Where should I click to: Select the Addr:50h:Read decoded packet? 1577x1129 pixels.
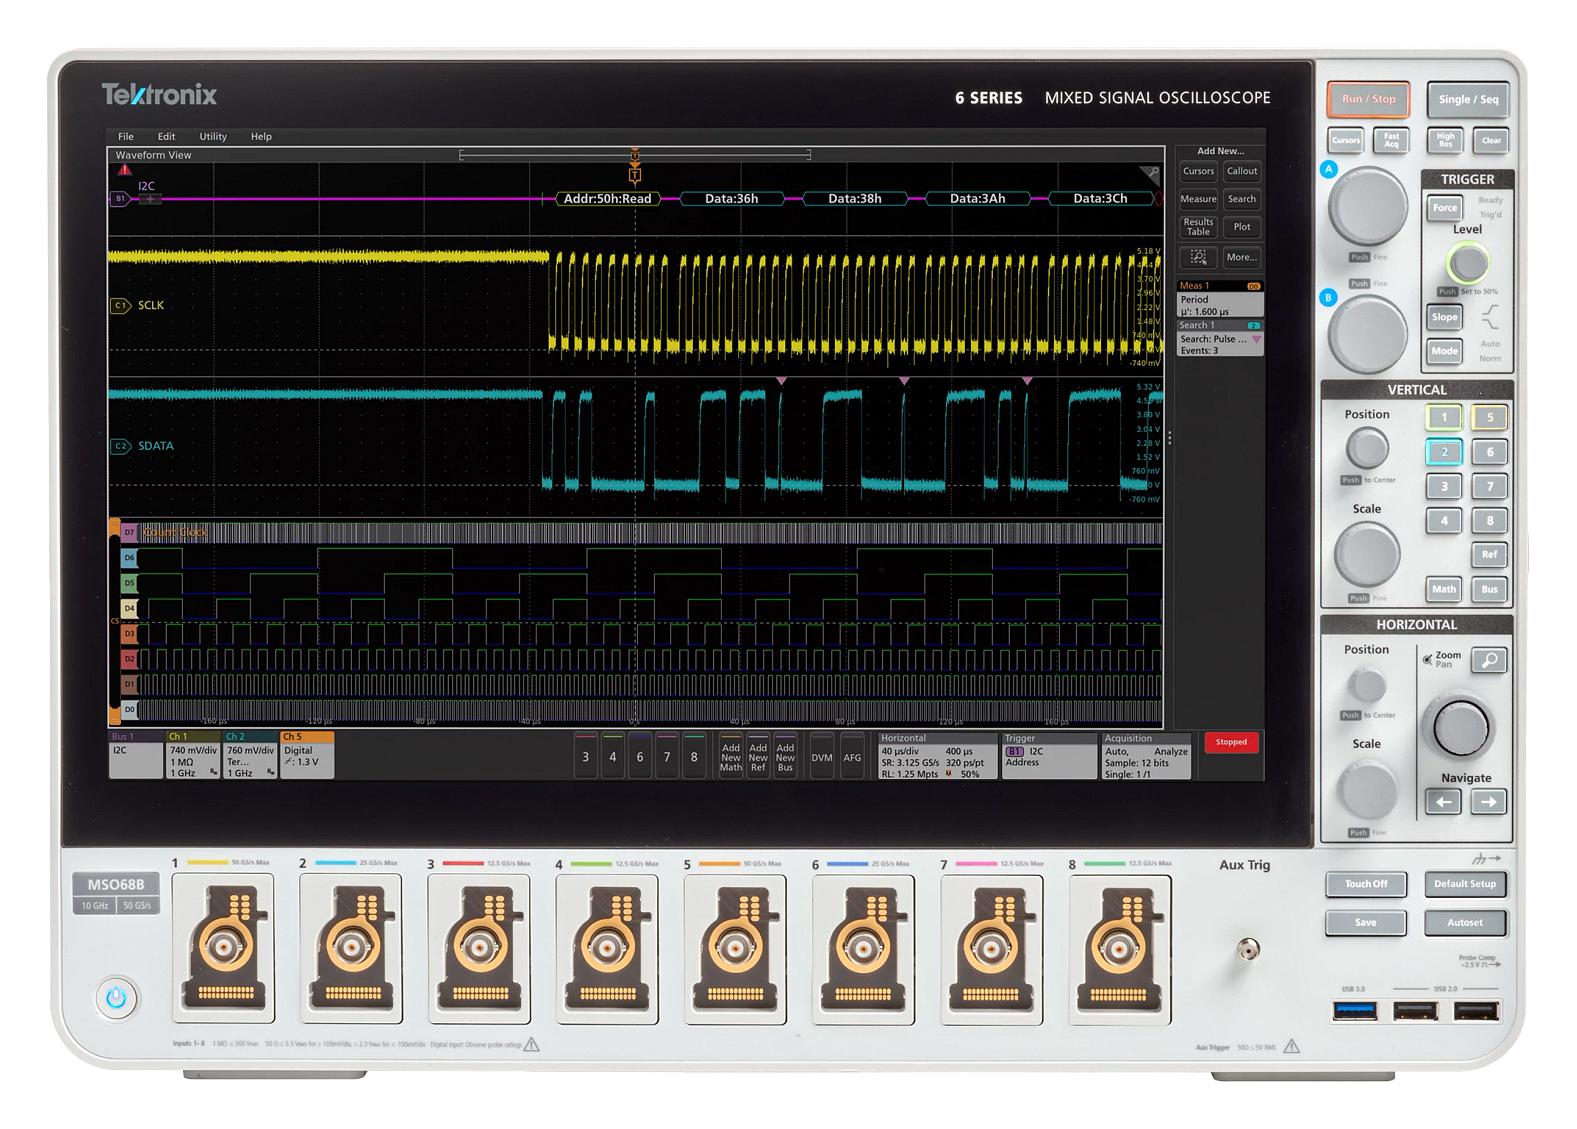click(607, 199)
